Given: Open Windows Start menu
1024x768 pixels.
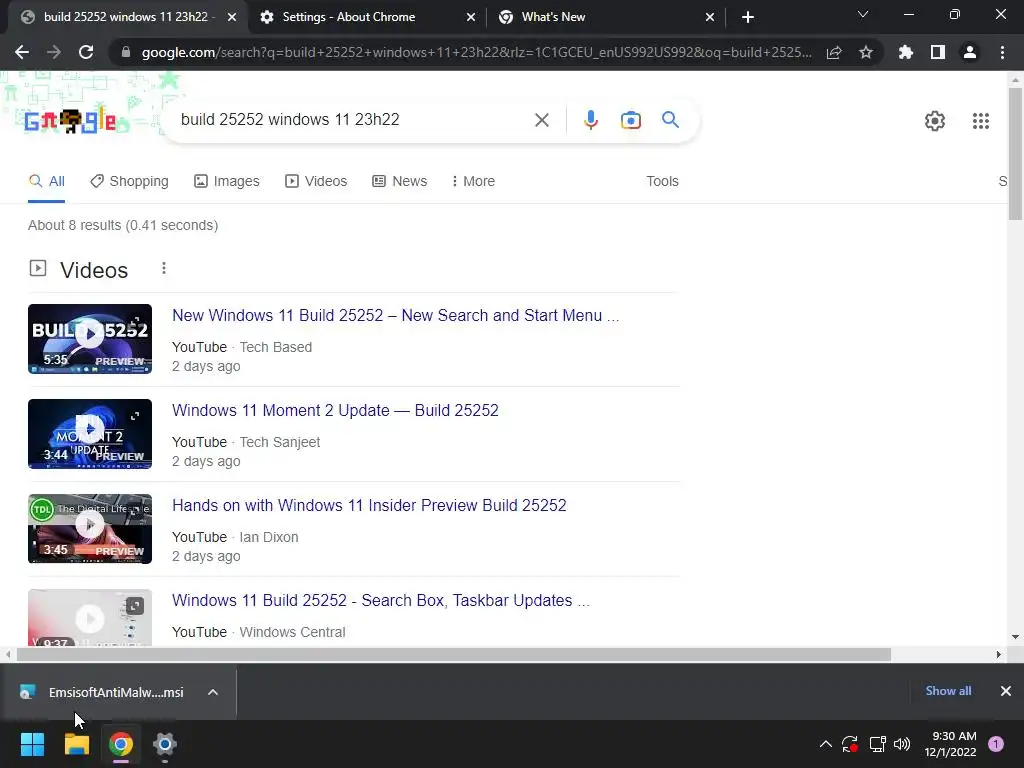Looking at the screenshot, I should [32, 744].
